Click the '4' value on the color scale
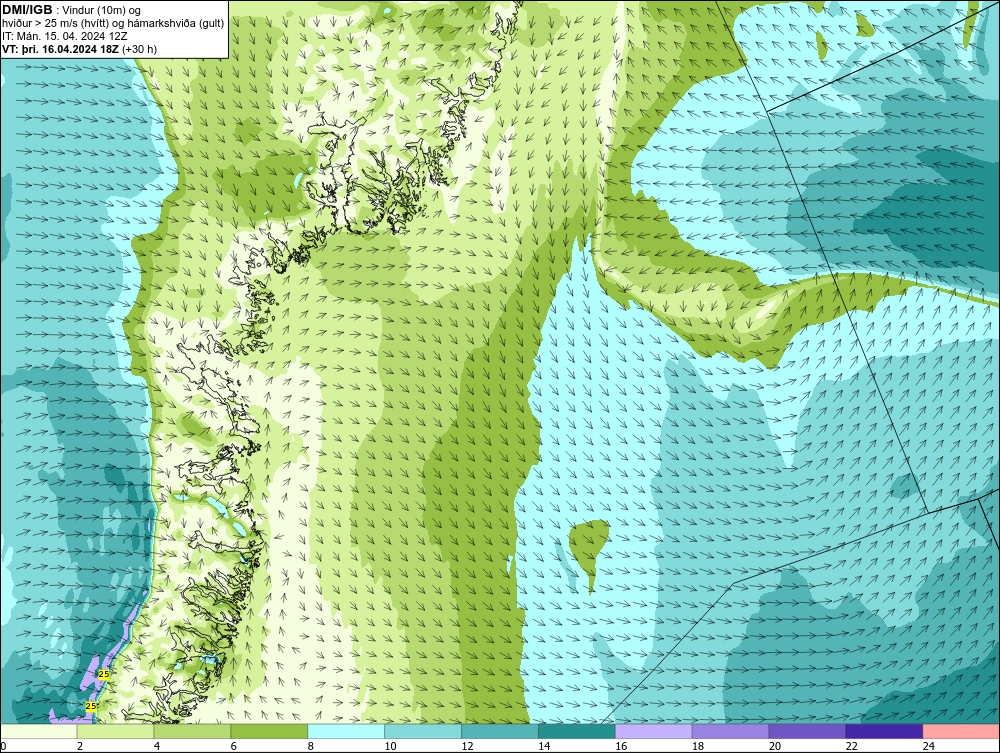The width and height of the screenshot is (1000, 753). click(157, 746)
